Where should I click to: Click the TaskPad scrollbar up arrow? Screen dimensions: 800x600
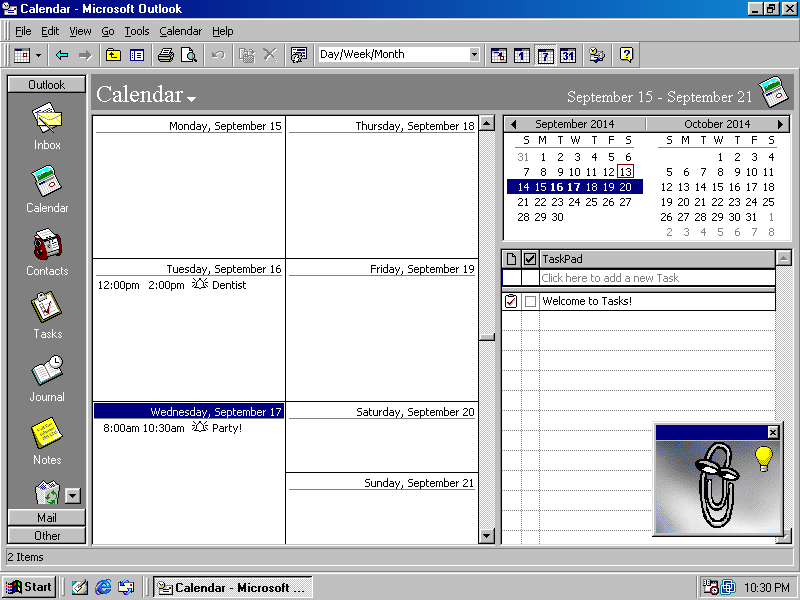click(784, 258)
